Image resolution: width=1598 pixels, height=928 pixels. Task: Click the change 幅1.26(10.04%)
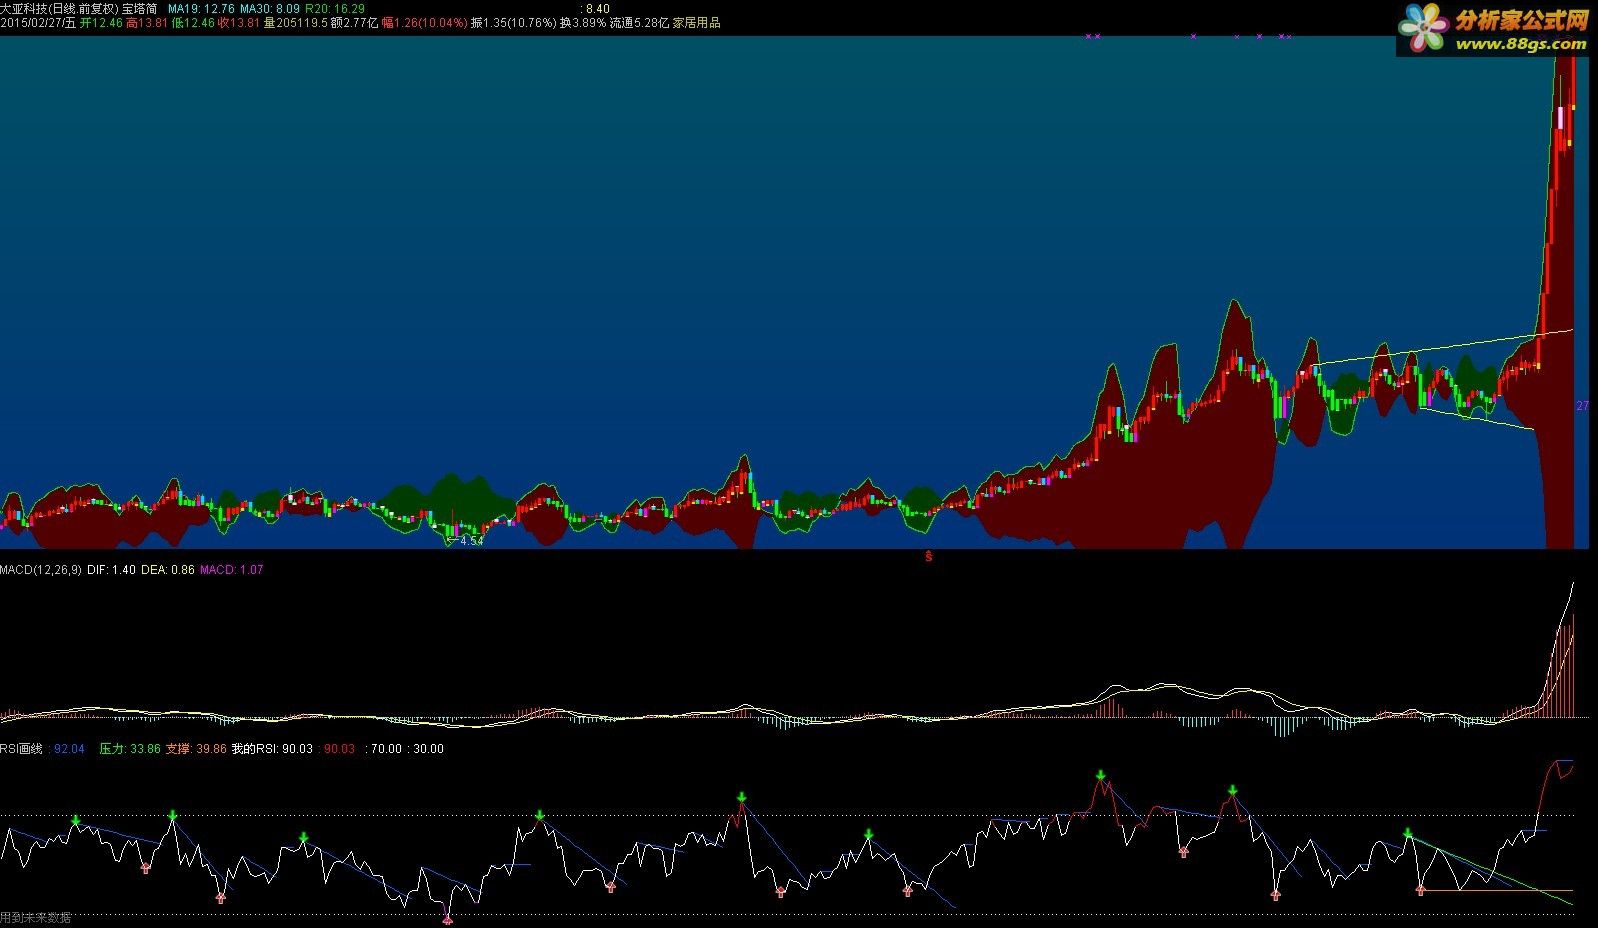pyautogui.click(x=424, y=22)
